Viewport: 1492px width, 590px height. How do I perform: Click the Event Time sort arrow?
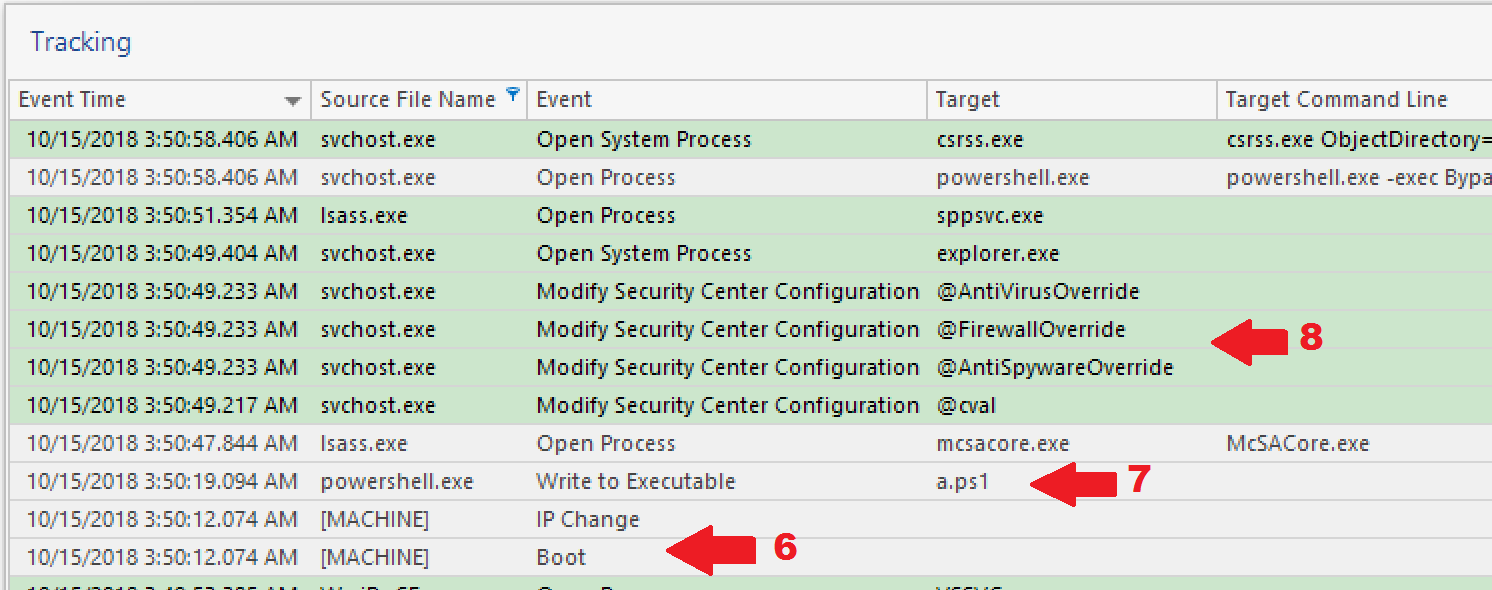pos(292,101)
